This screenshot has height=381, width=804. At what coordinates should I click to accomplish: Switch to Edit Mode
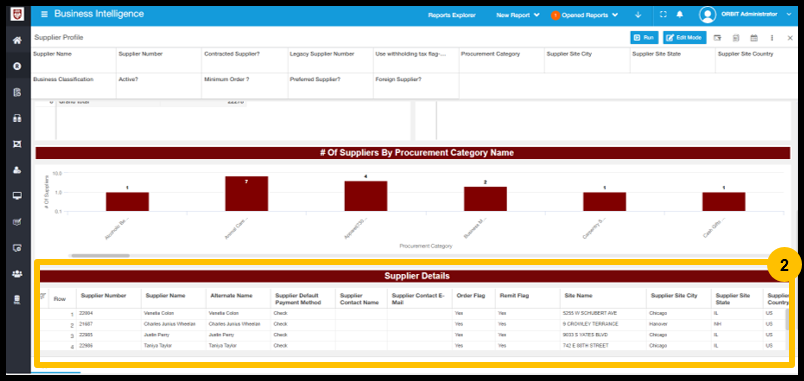click(685, 37)
